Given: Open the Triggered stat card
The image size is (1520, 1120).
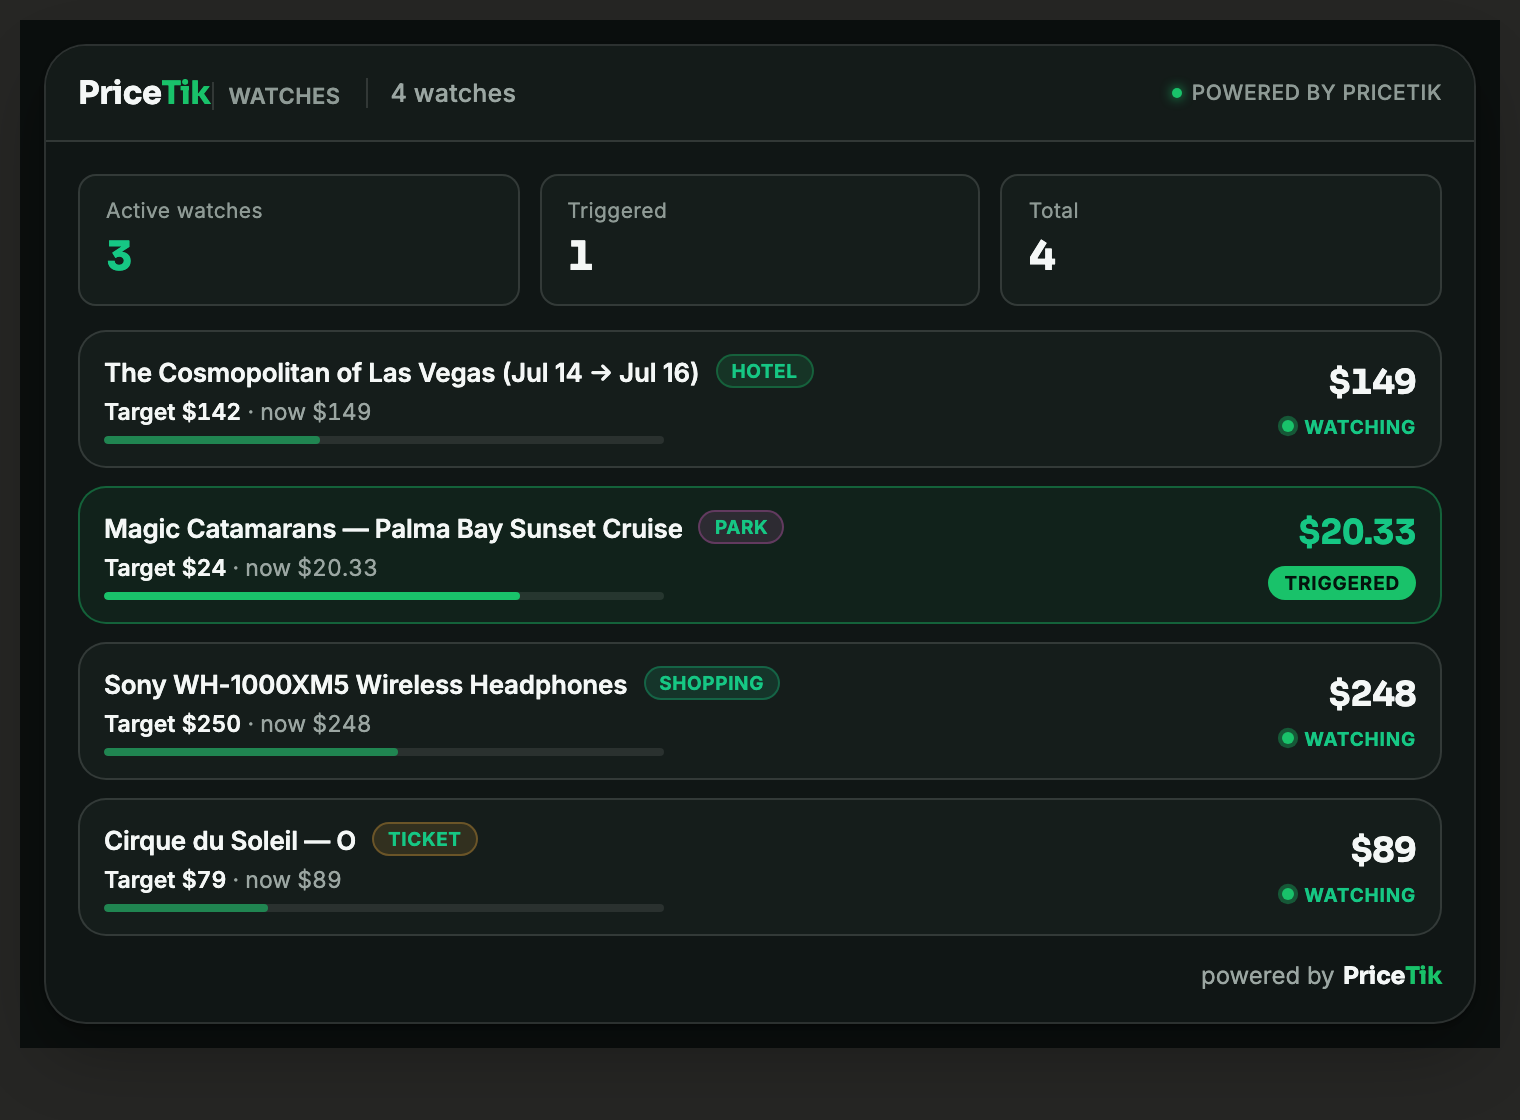Looking at the screenshot, I should 760,240.
